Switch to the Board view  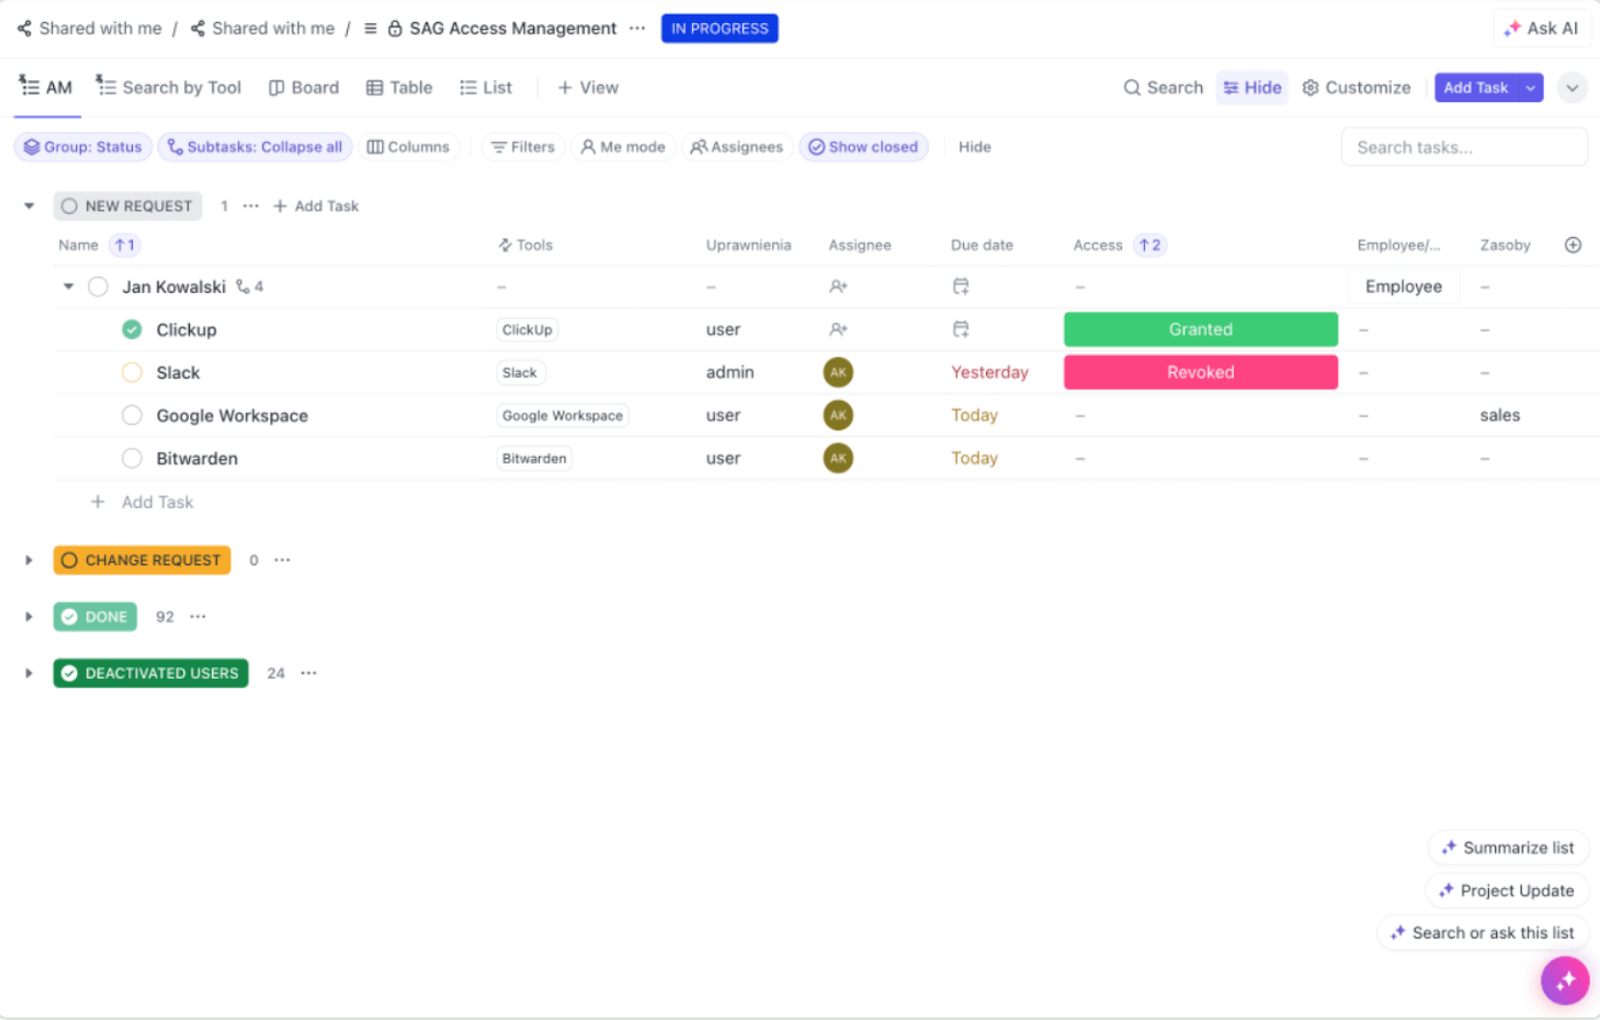click(303, 87)
